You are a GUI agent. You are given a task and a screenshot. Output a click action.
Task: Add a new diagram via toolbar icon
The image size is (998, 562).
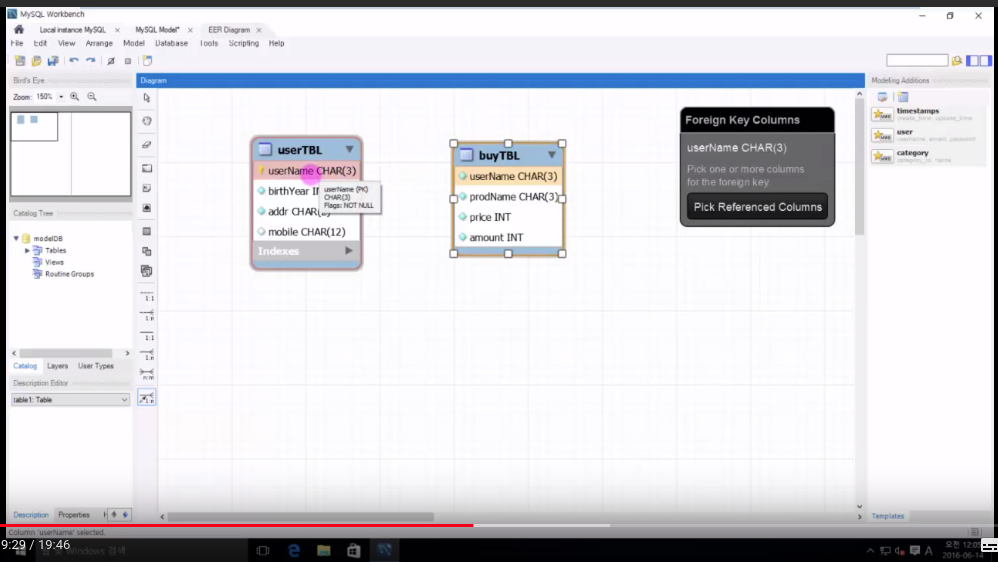147,61
